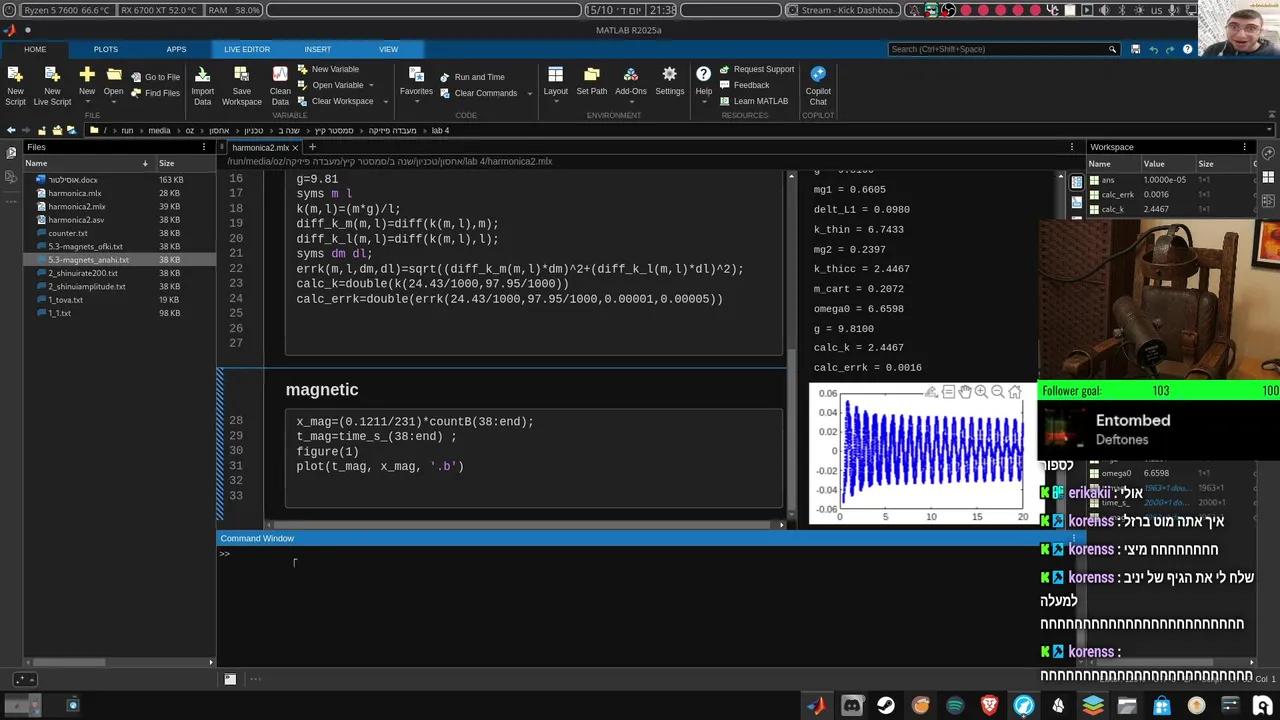Click the blue oscillation plot thumbnail
Viewport: 1280px width, 720px height.
(x=923, y=455)
